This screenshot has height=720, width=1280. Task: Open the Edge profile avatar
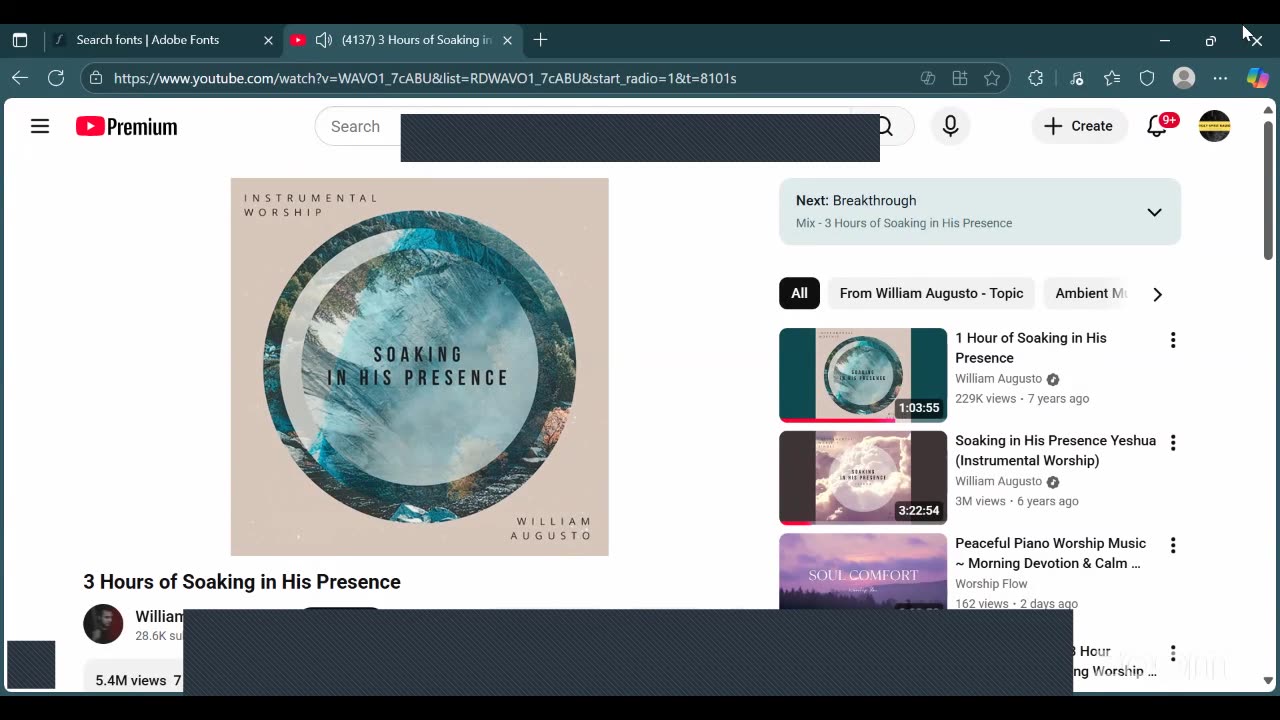click(x=1184, y=78)
